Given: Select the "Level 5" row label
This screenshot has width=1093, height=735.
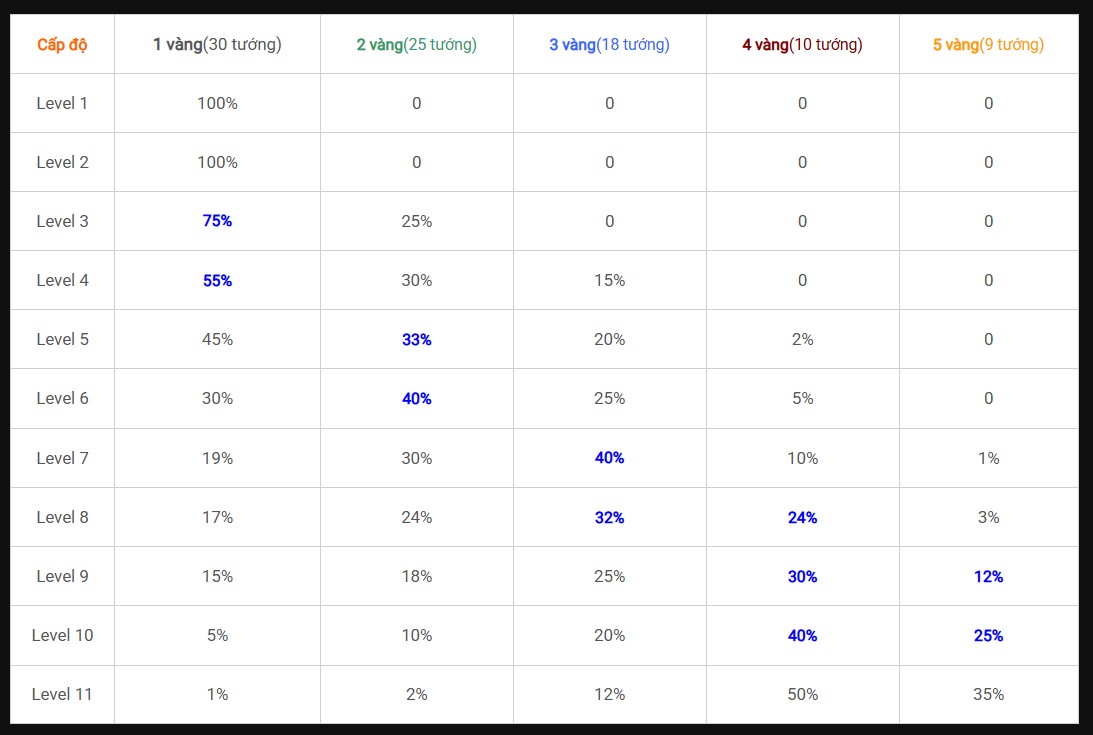Looking at the screenshot, I should pyautogui.click(x=62, y=339).
